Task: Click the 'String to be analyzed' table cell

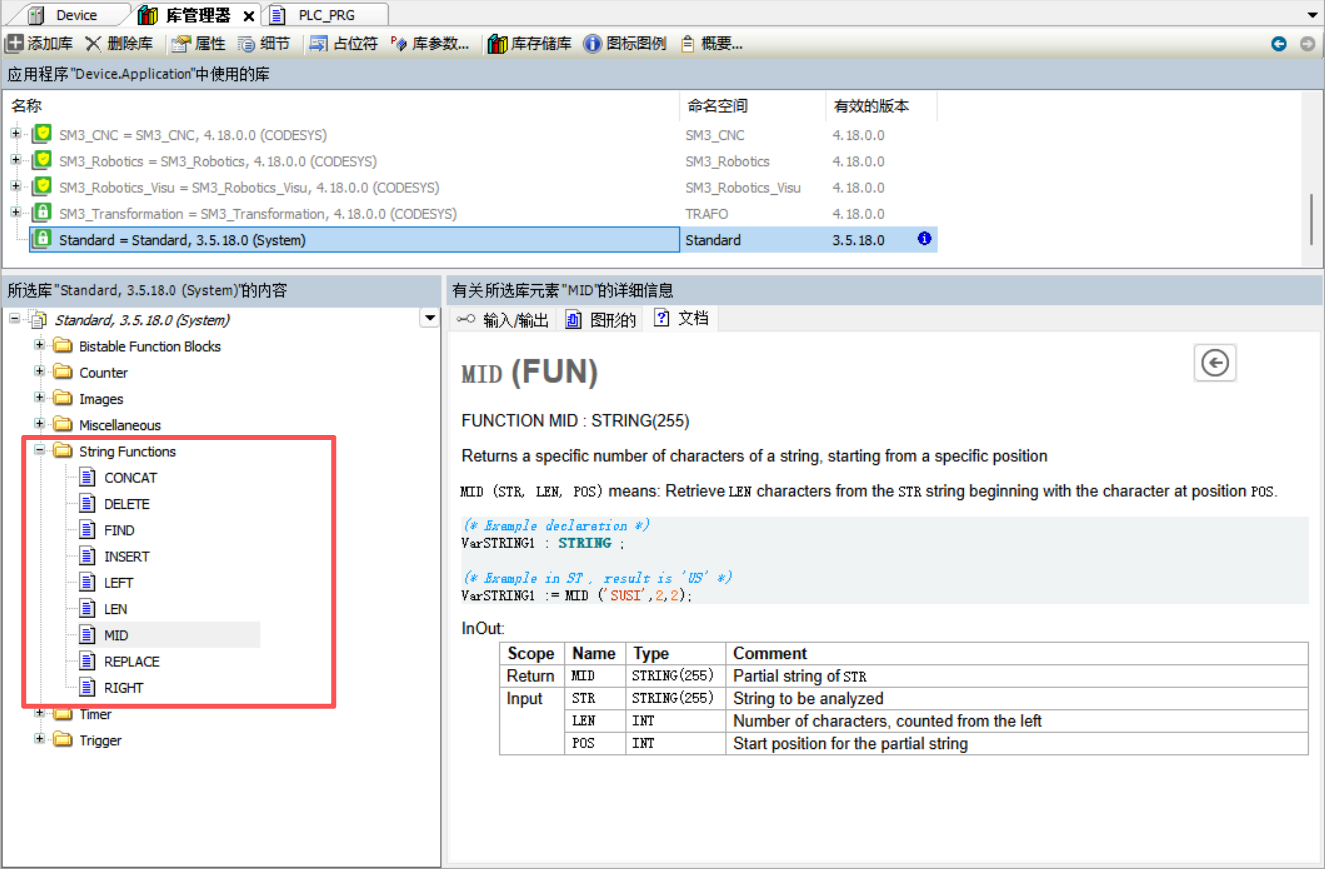Action: point(1017,698)
